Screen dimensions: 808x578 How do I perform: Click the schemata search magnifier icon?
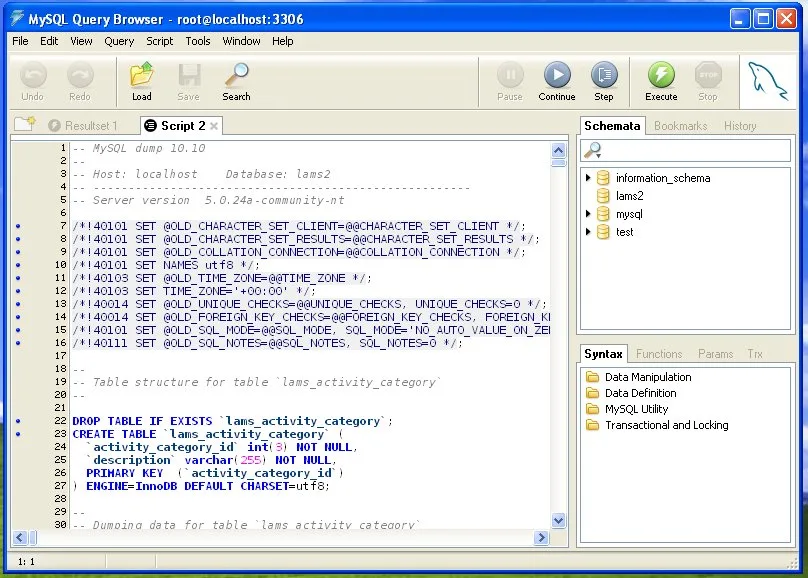pyautogui.click(x=593, y=150)
